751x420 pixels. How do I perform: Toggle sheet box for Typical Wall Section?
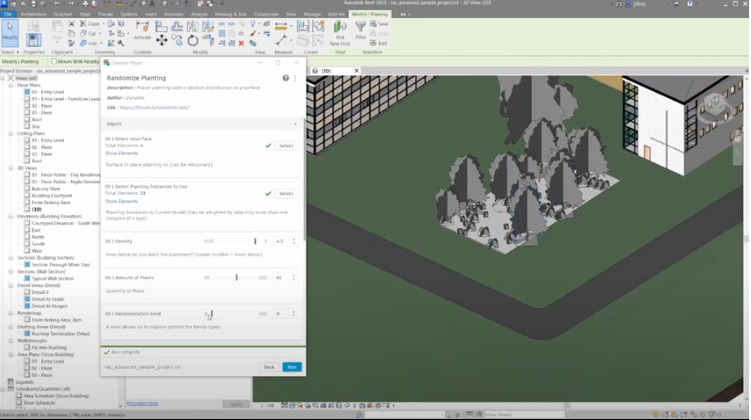[x=27, y=278]
